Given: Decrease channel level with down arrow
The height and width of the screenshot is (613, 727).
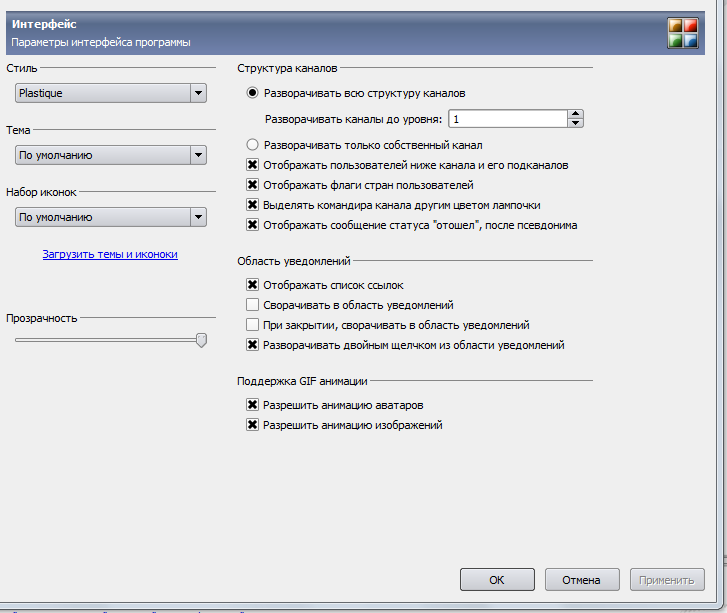Looking at the screenshot, I should tap(575, 124).
